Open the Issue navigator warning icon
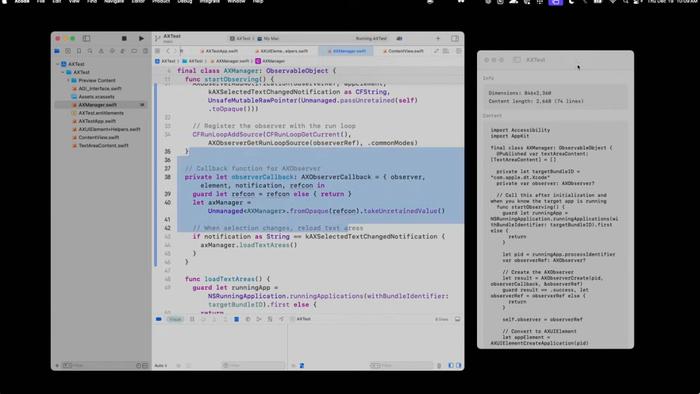Viewport: 700px width, 394px height. [x=101, y=51]
